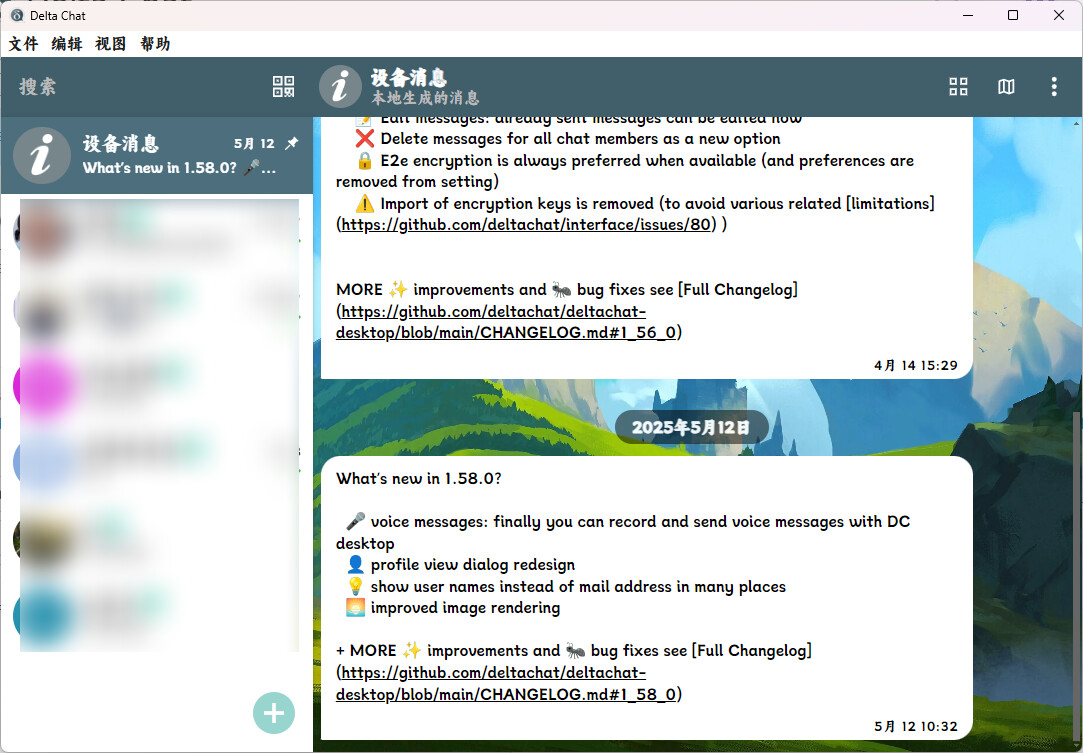1083x753 pixels.
Task: Open the QR code scanner icon
Action: click(283, 86)
